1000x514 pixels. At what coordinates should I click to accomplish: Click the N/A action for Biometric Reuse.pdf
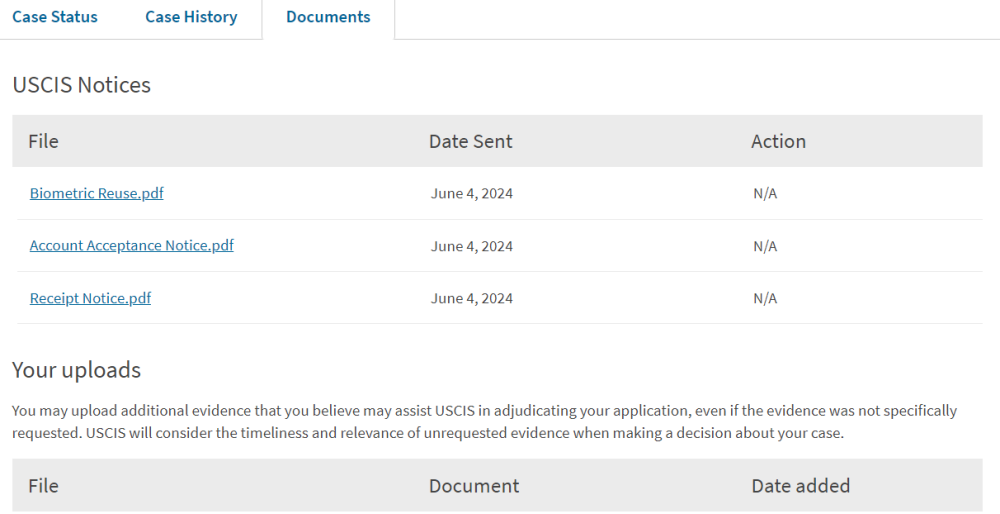[x=765, y=193]
